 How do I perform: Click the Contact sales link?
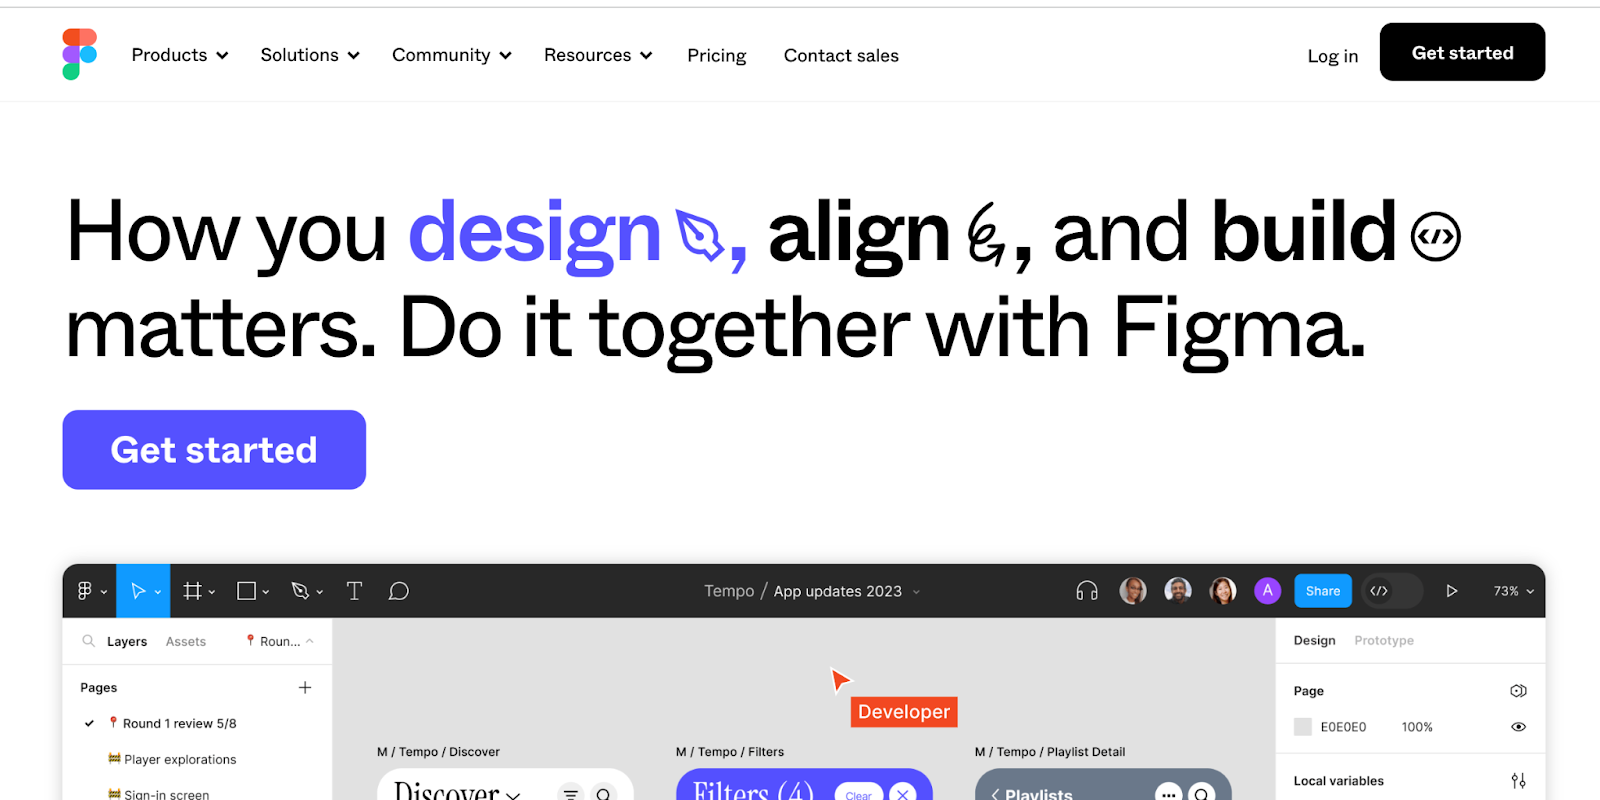pyautogui.click(x=841, y=55)
